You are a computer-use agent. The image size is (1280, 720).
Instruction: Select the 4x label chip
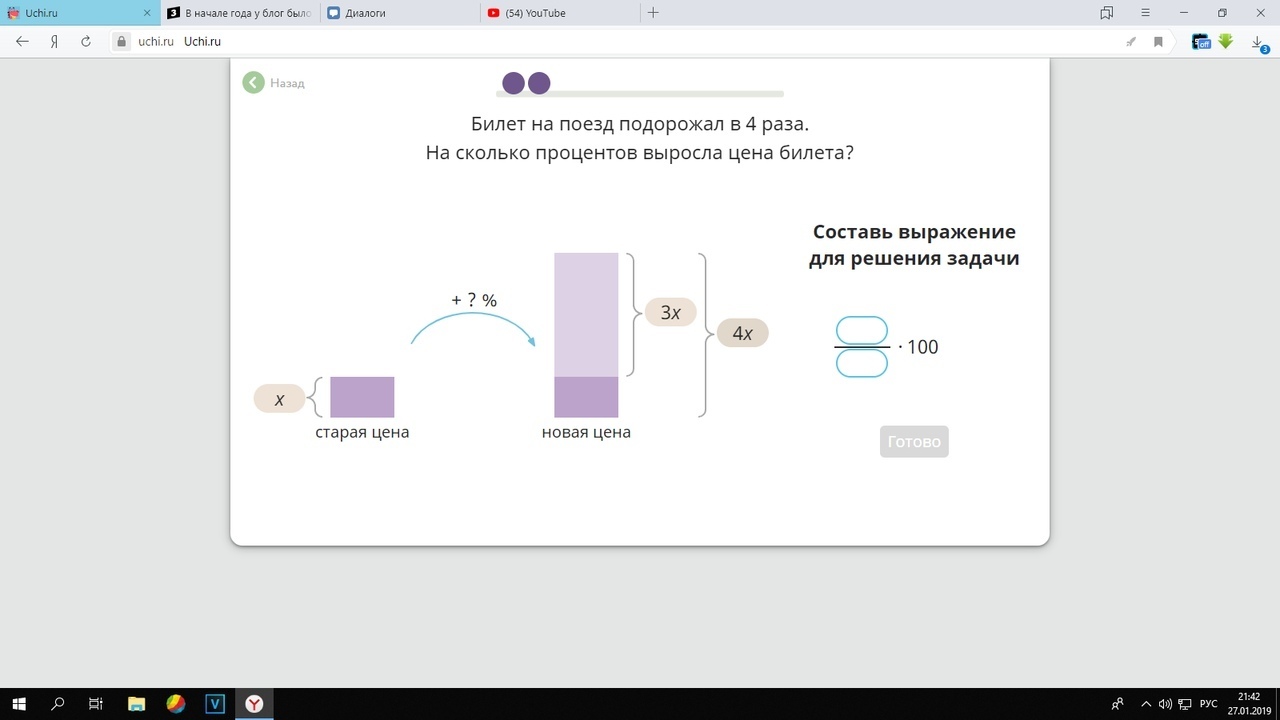[x=742, y=333]
